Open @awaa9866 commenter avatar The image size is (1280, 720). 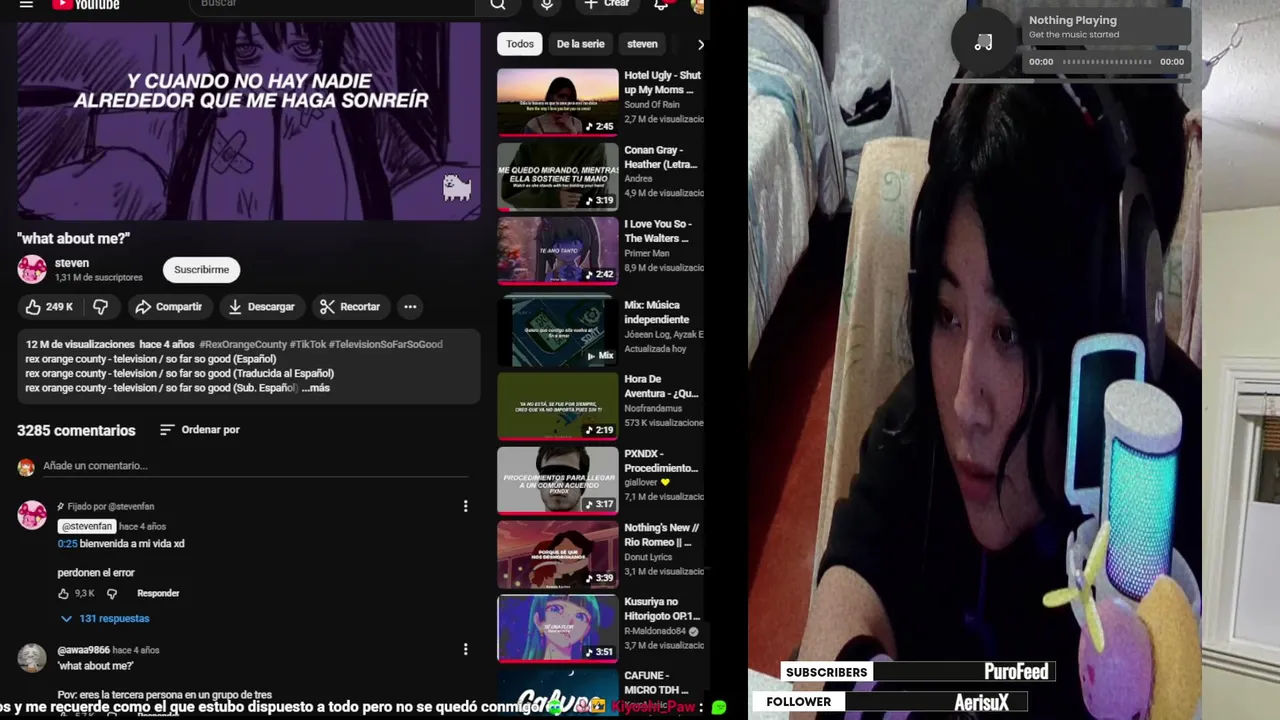pos(32,658)
